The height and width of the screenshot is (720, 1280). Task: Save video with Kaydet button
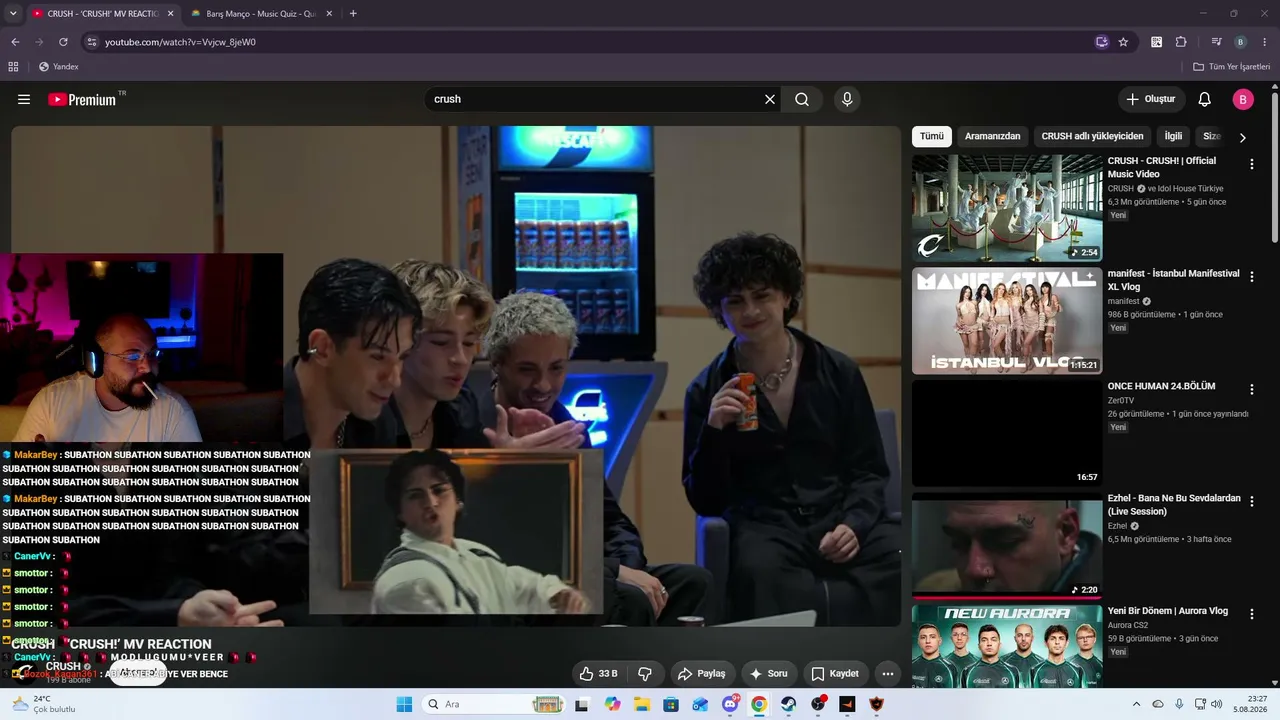(835, 674)
